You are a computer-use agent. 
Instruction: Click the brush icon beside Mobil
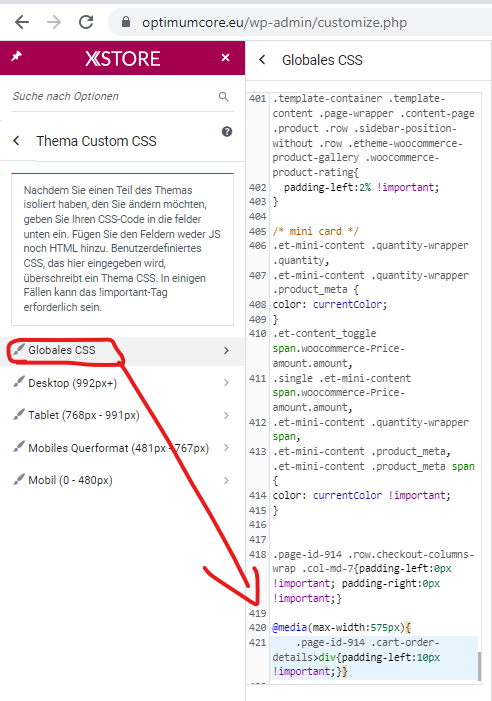[19, 479]
